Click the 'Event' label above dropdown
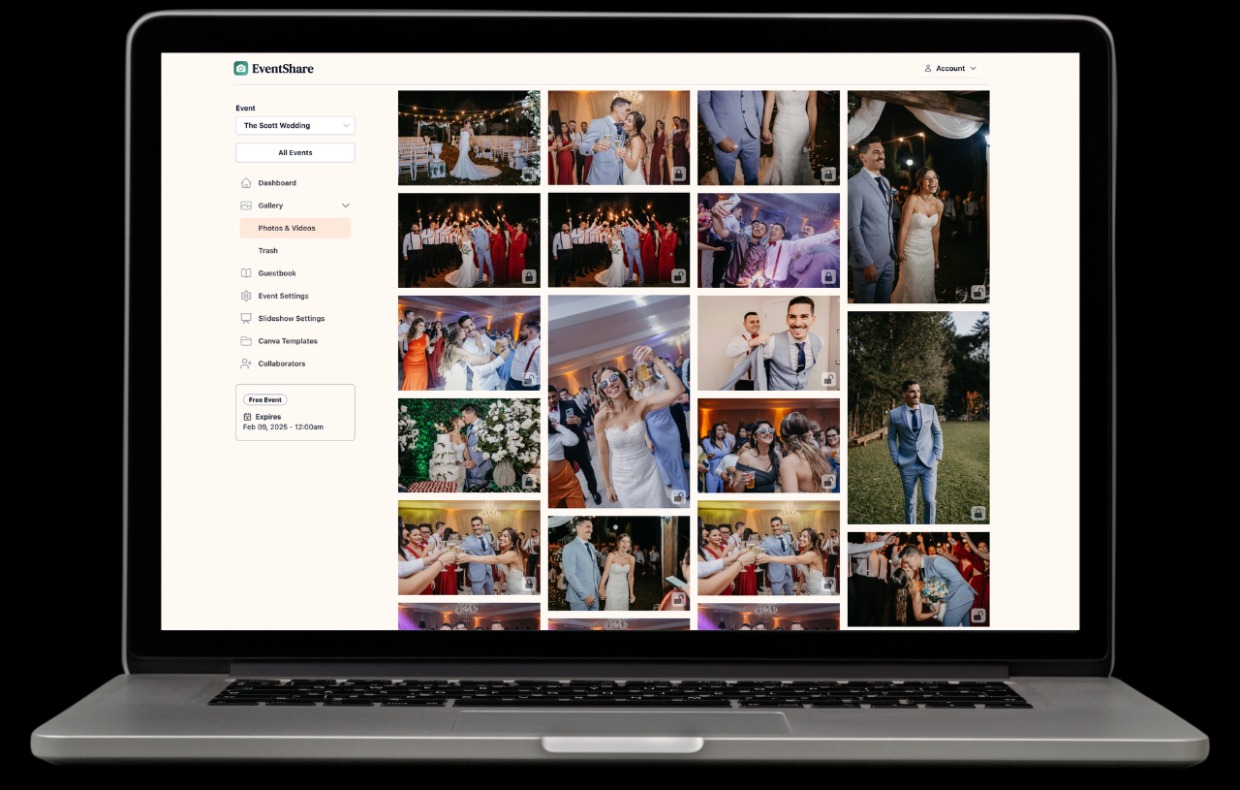Screen dimensions: 1240x790 pos(246,108)
